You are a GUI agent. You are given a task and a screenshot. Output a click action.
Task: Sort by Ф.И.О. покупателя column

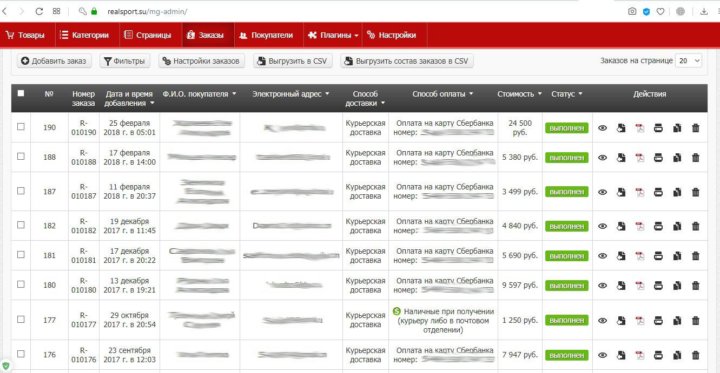tap(199, 94)
